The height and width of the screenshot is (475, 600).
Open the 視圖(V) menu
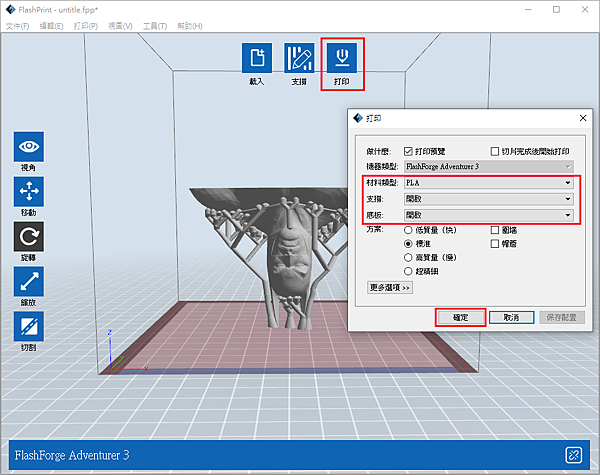pyautogui.click(x=120, y=26)
